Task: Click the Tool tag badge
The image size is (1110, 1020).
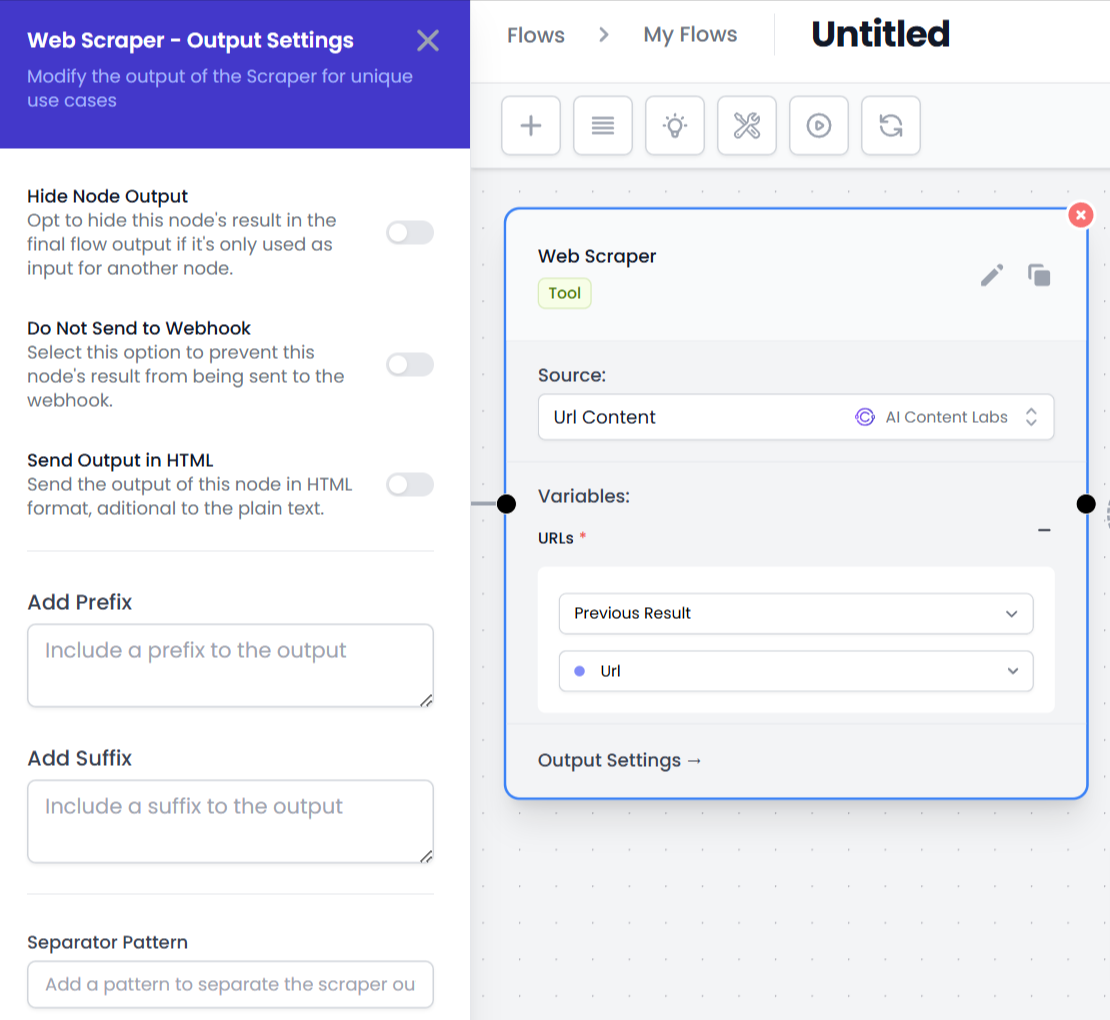Action: tap(564, 293)
